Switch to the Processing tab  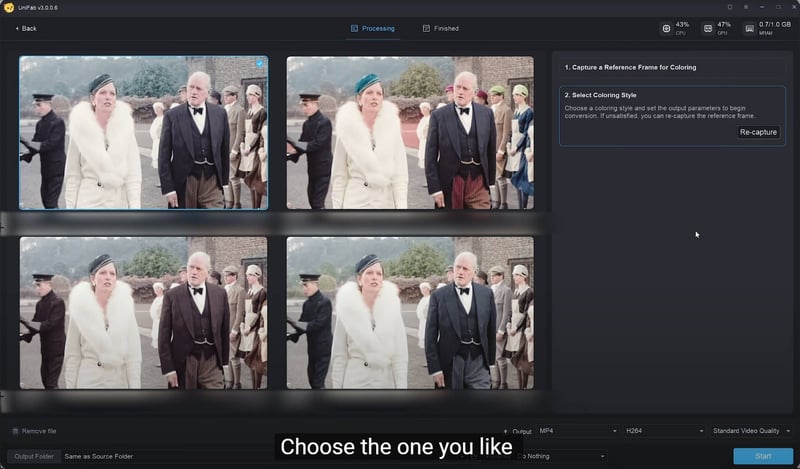point(373,29)
